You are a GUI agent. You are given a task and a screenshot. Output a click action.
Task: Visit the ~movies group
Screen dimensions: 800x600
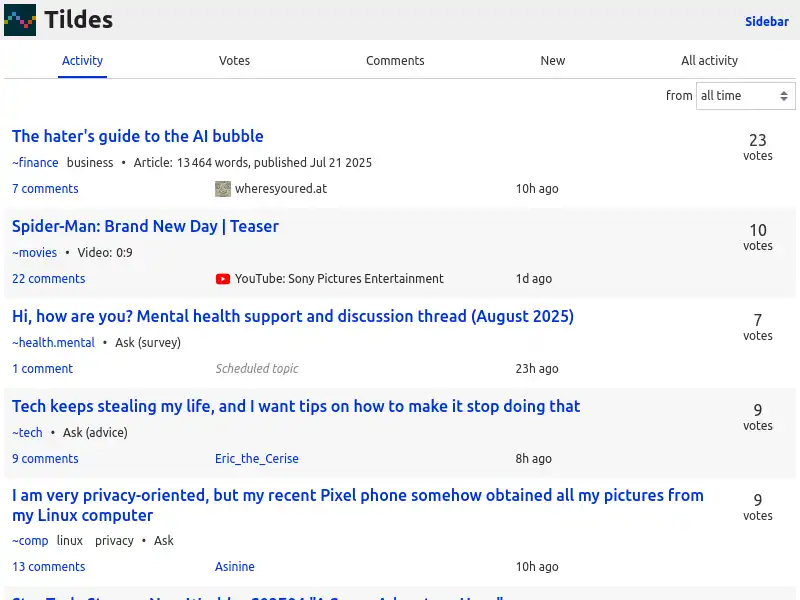tap(35, 253)
